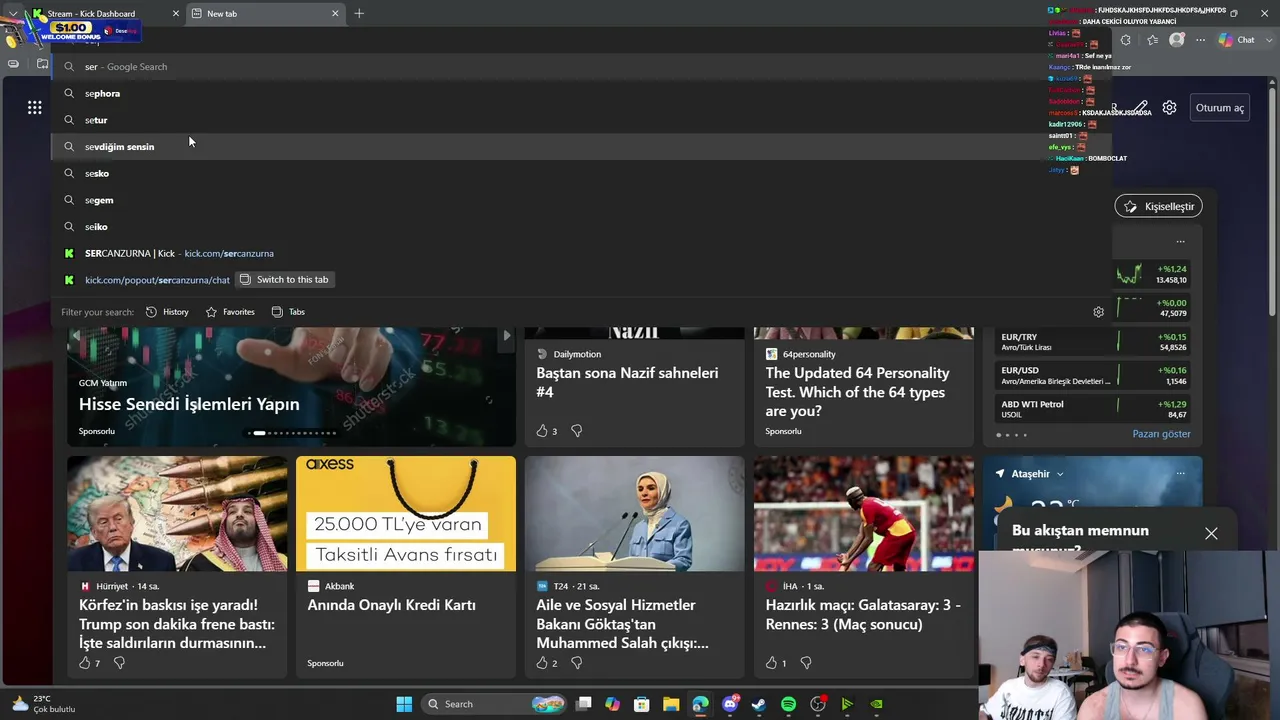Click the 'Switch to this tab' button
Image resolution: width=1280 pixels, height=720 pixels.
point(284,280)
